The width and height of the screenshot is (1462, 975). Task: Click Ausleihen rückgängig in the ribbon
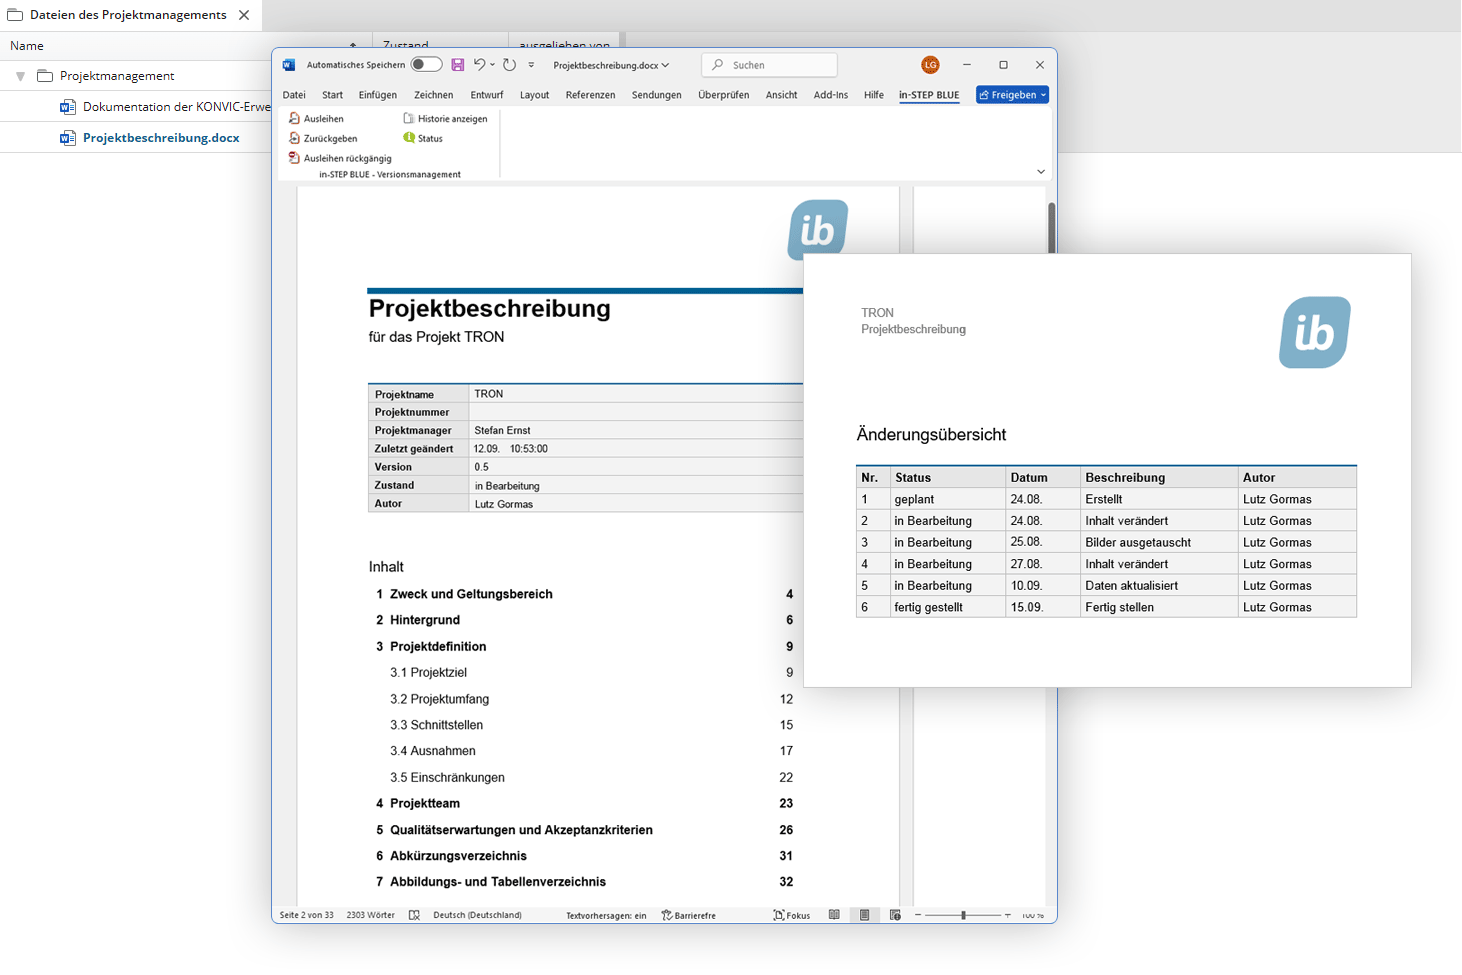pyautogui.click(x=346, y=158)
